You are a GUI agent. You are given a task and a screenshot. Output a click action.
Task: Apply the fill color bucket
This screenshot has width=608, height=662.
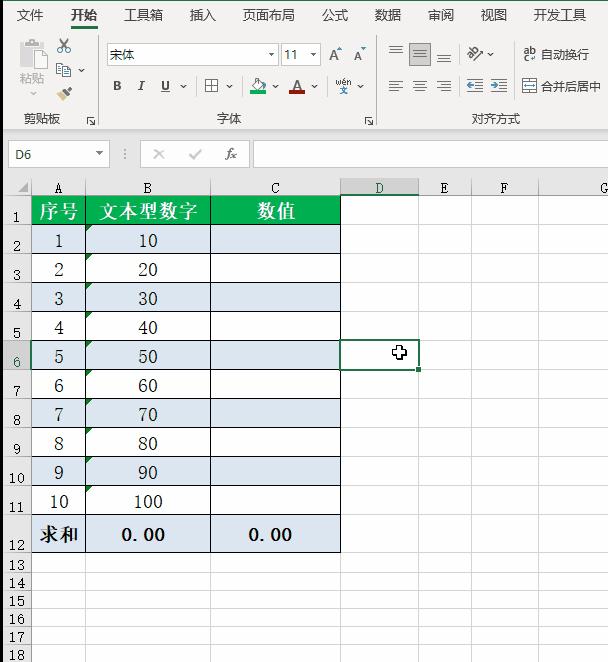point(258,86)
